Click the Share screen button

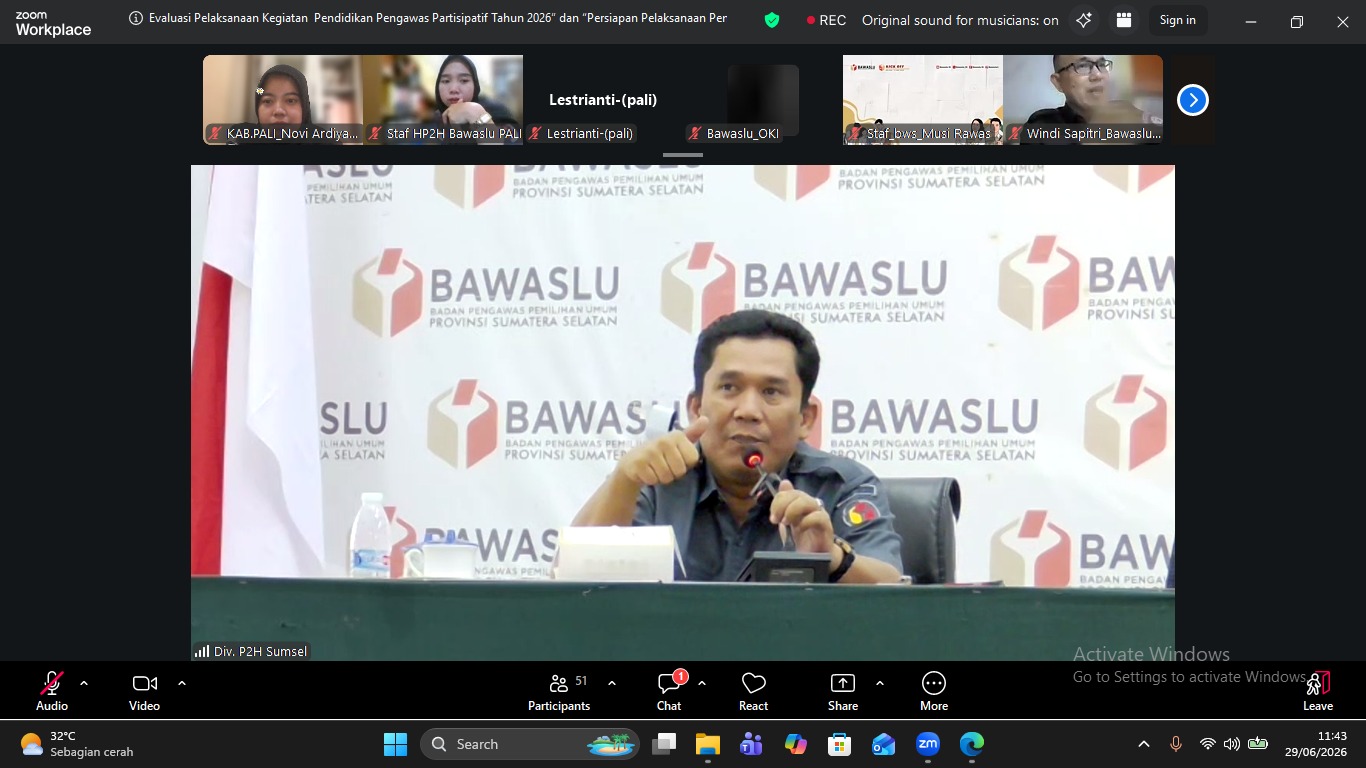click(843, 691)
